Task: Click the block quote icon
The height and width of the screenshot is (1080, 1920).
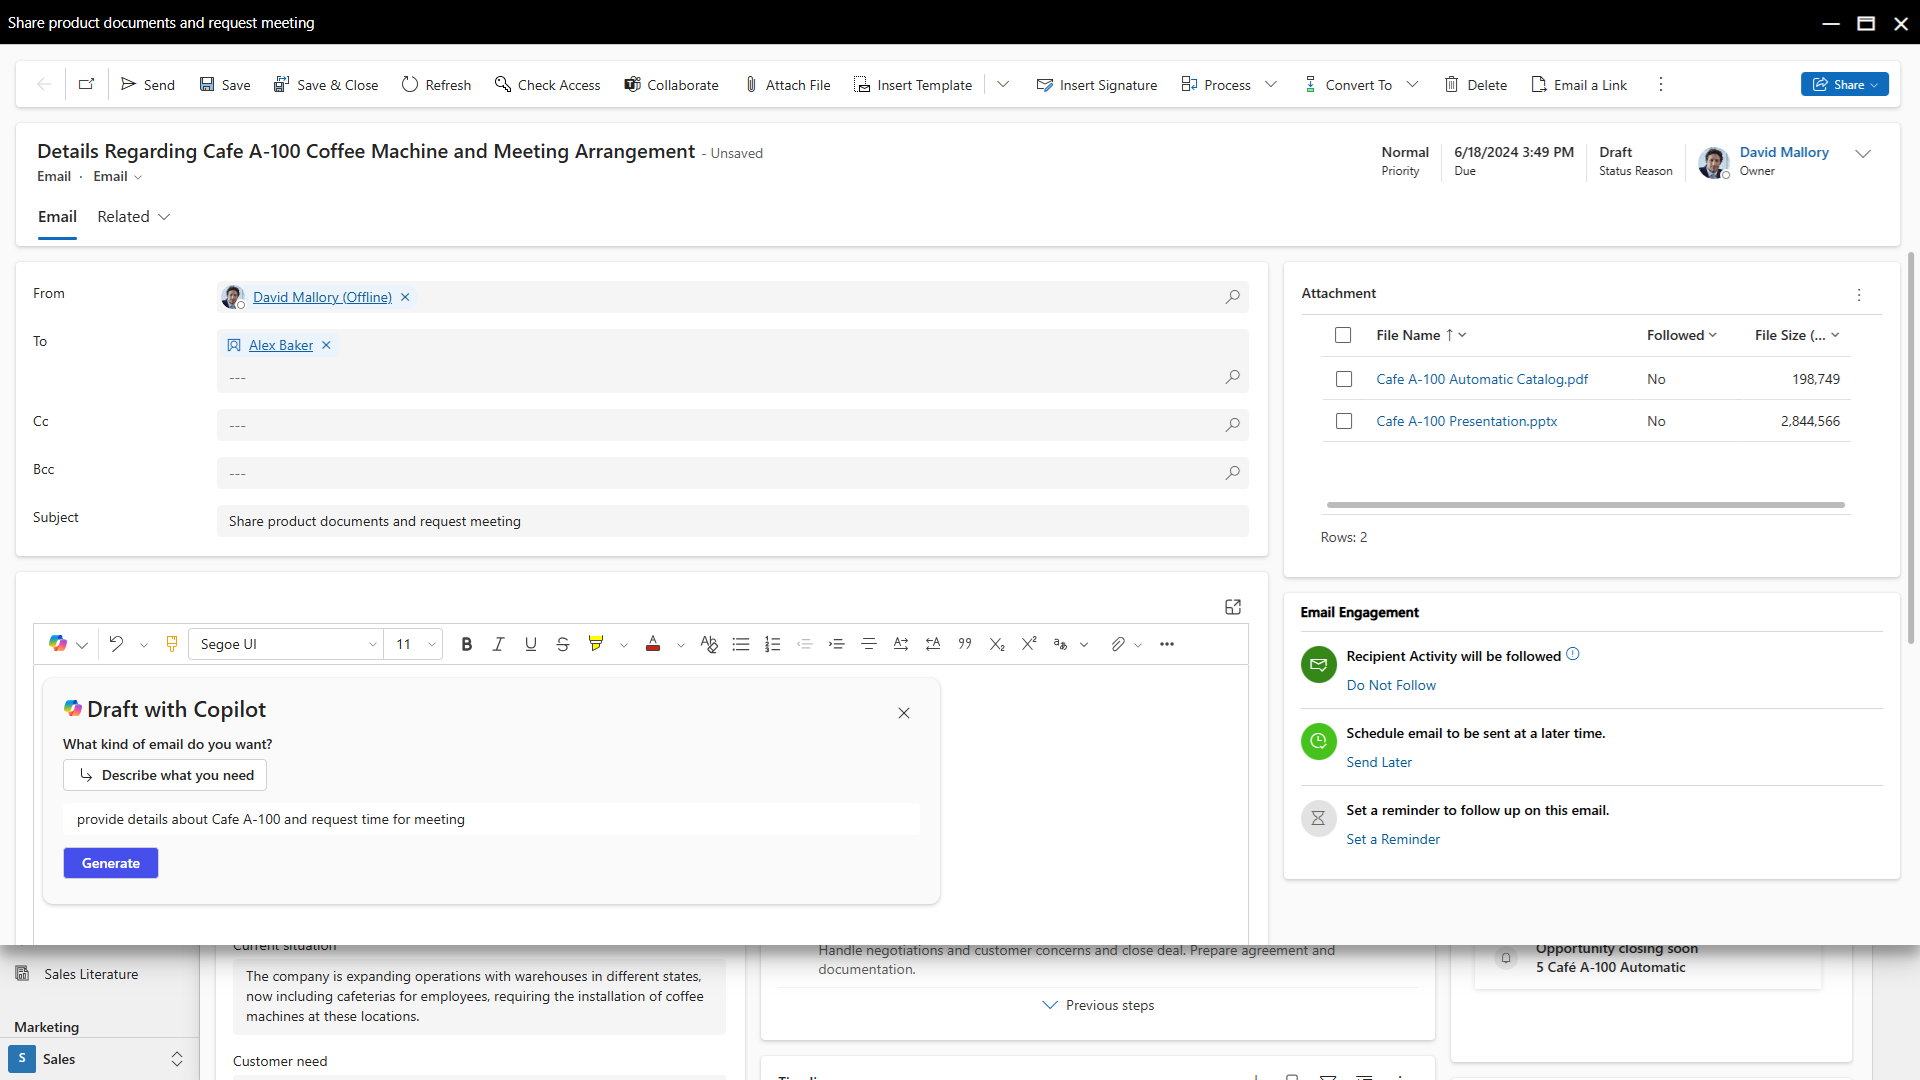Action: tap(965, 645)
